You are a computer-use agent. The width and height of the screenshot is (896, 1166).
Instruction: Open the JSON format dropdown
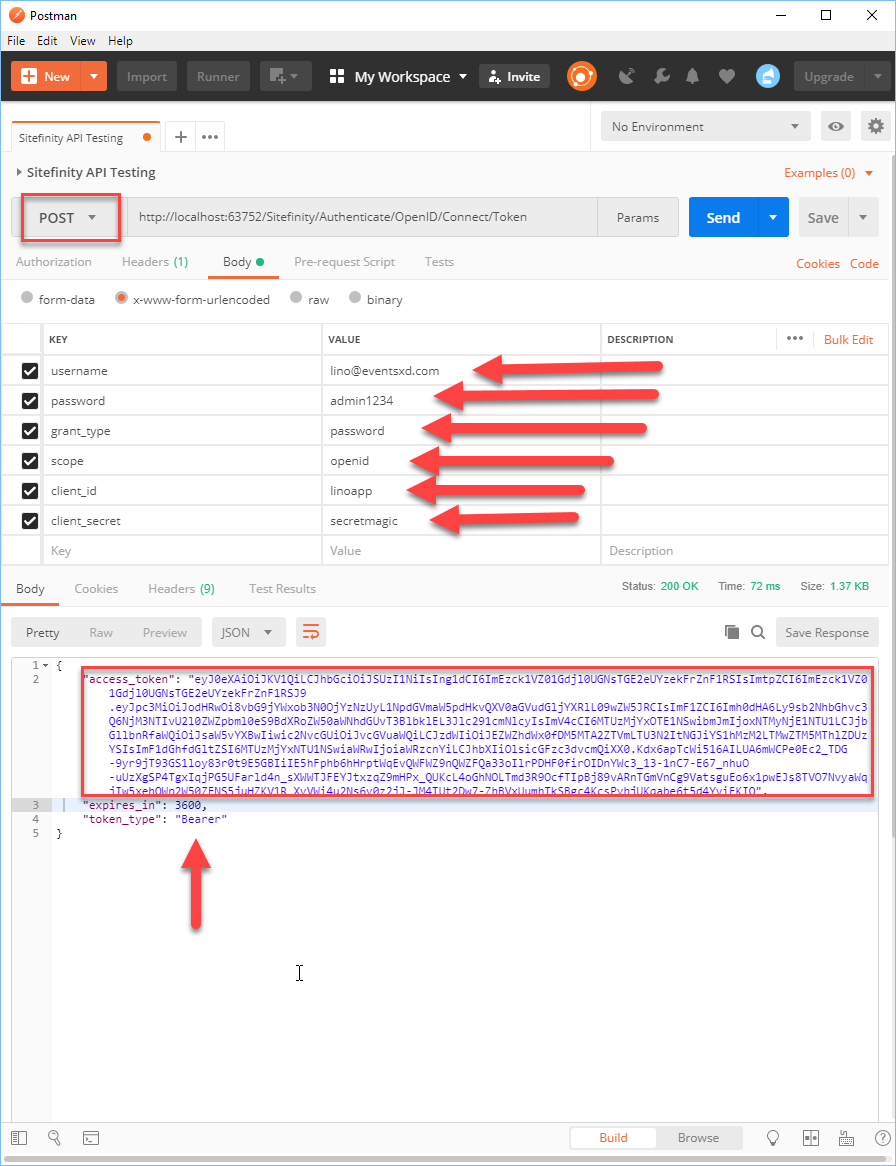[x=248, y=632]
